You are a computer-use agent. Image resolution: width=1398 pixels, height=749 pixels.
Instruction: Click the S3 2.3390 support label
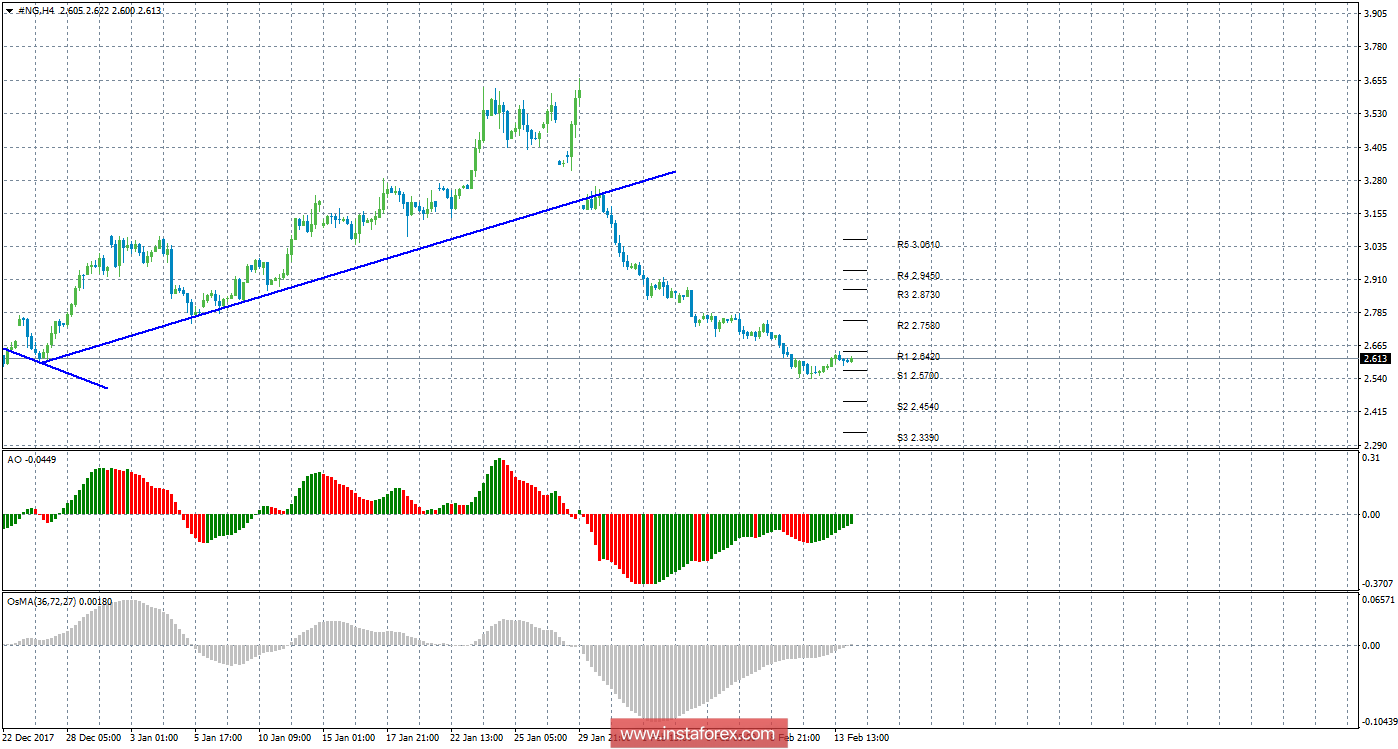pyautogui.click(x=918, y=437)
